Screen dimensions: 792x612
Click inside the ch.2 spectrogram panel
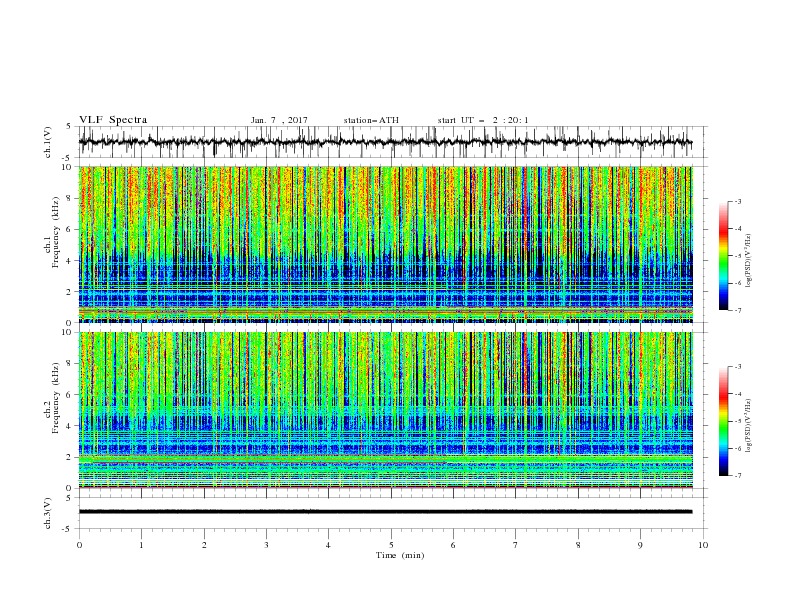click(x=385, y=410)
